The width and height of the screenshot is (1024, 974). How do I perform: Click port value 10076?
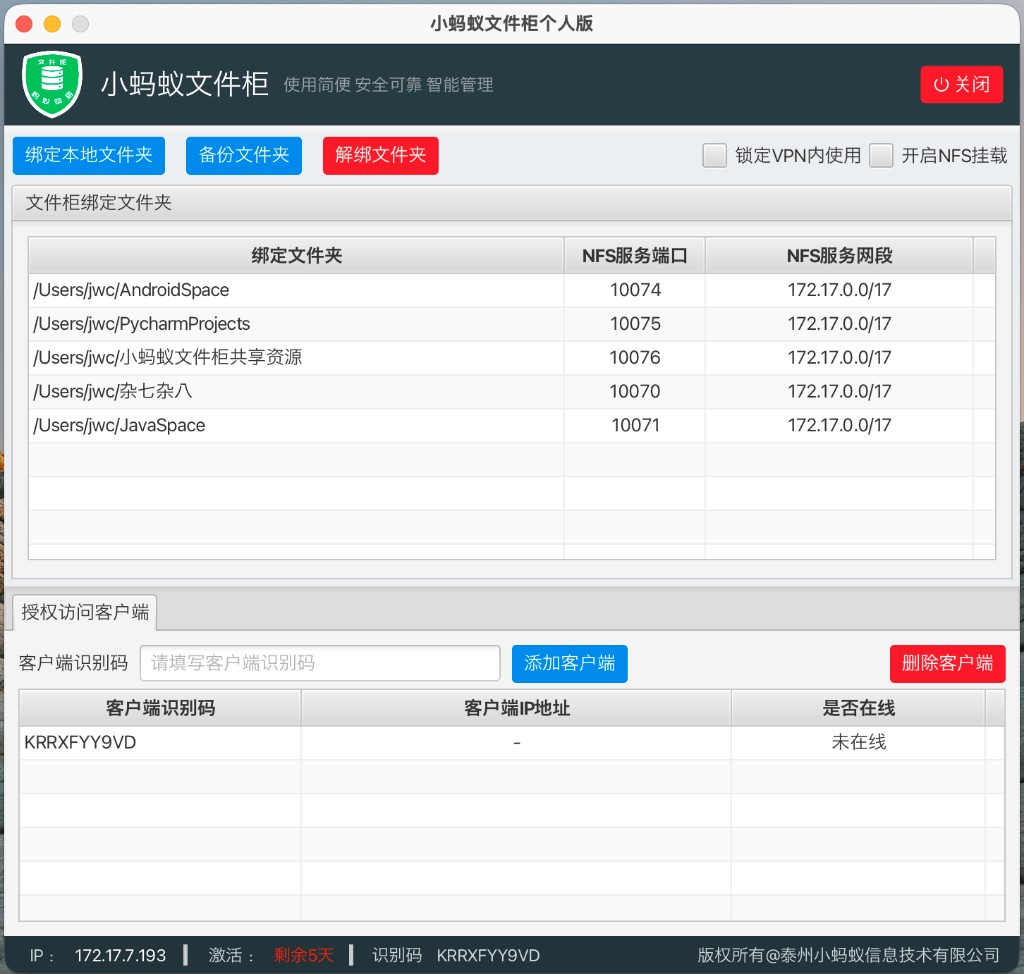click(635, 358)
